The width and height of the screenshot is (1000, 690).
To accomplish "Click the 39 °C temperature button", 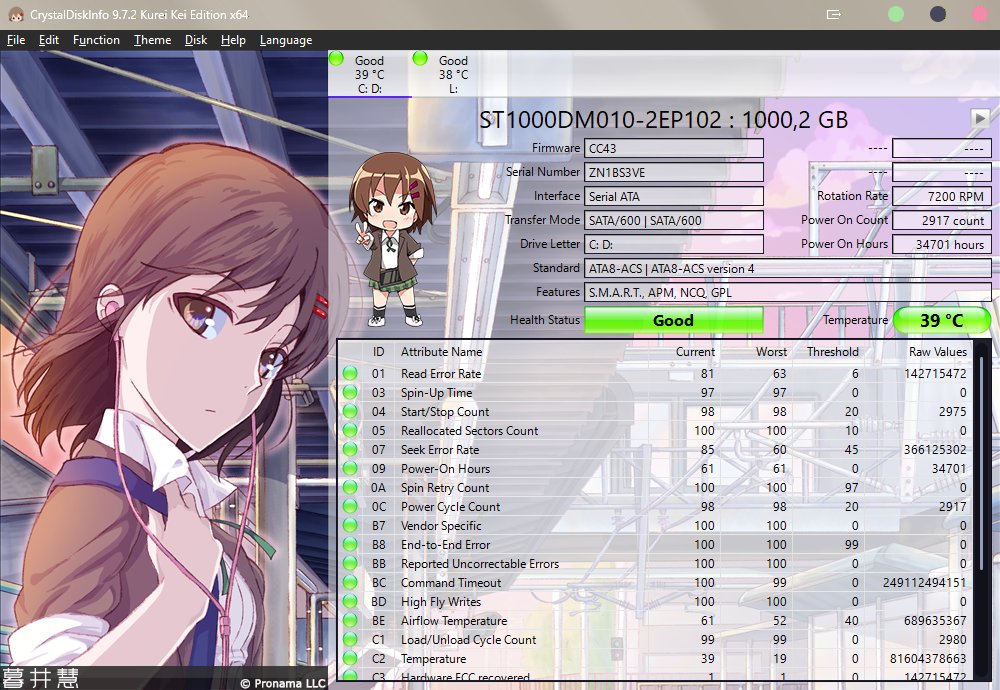I will coord(941,320).
